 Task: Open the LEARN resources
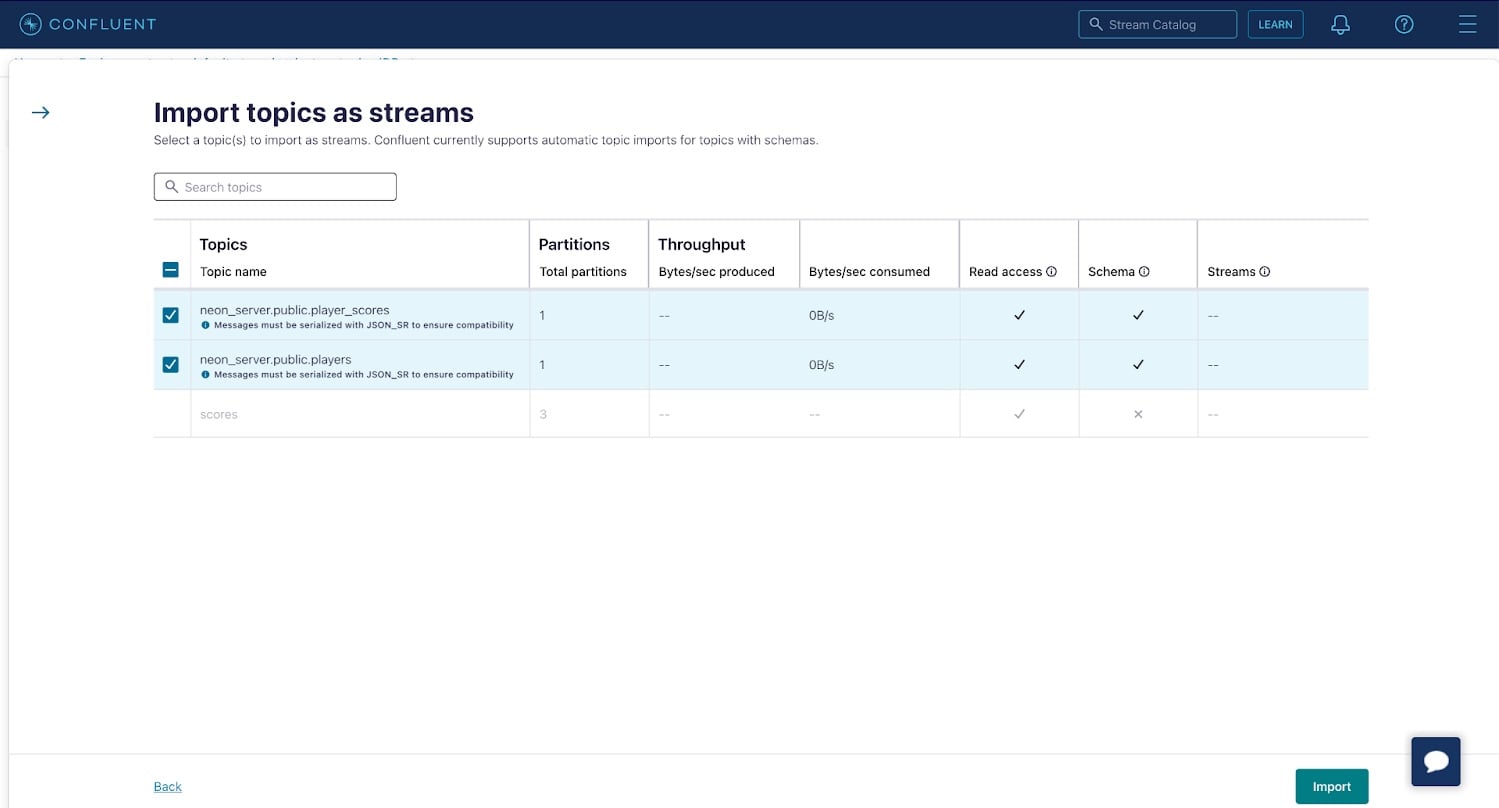tap(1275, 24)
